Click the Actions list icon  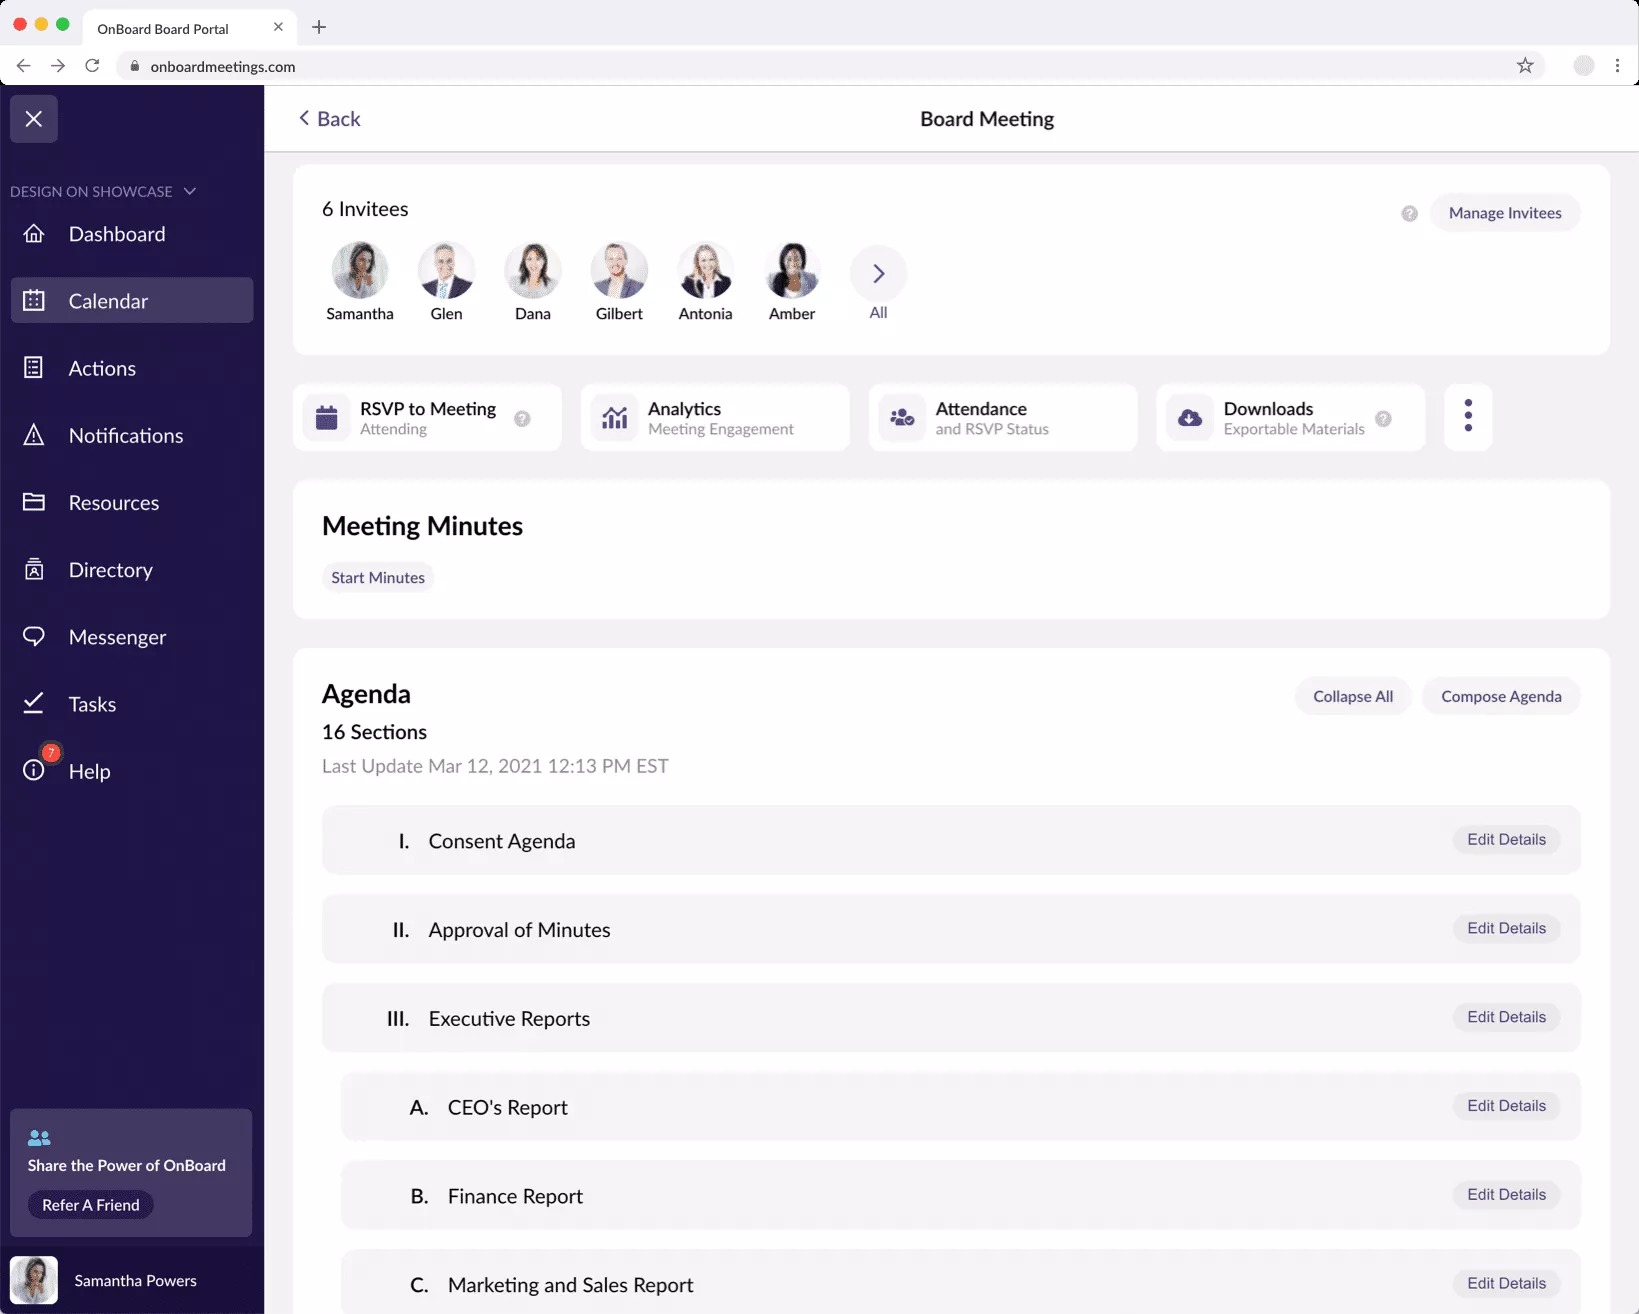[x=34, y=368]
